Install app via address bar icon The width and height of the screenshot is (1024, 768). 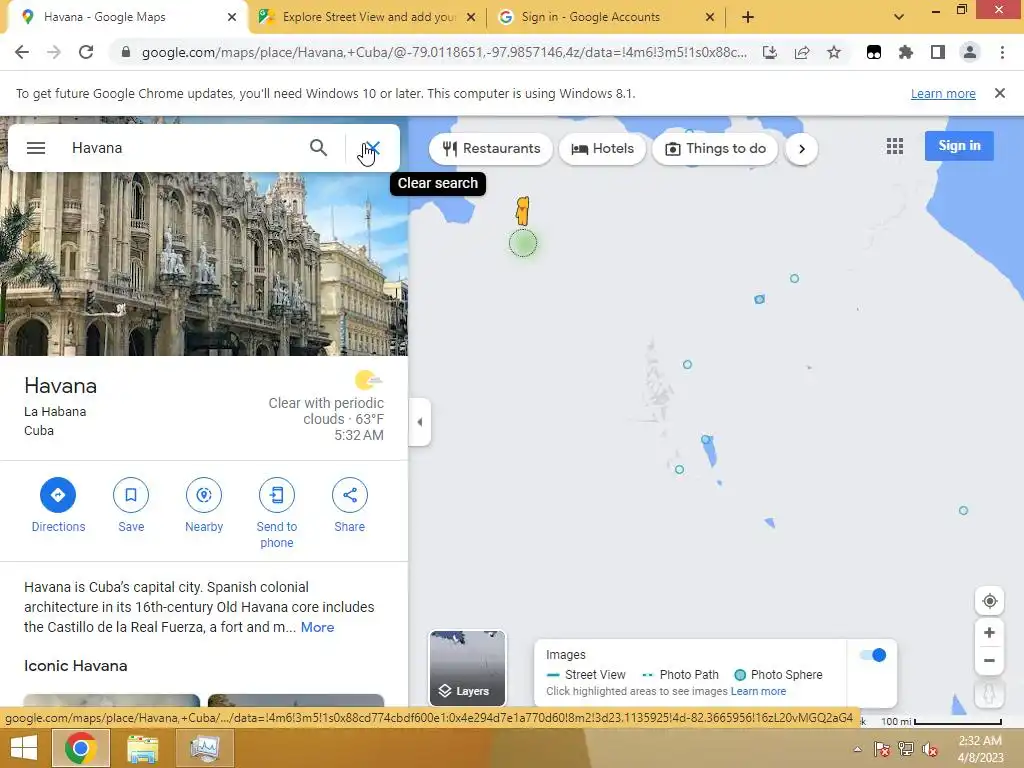(x=770, y=52)
